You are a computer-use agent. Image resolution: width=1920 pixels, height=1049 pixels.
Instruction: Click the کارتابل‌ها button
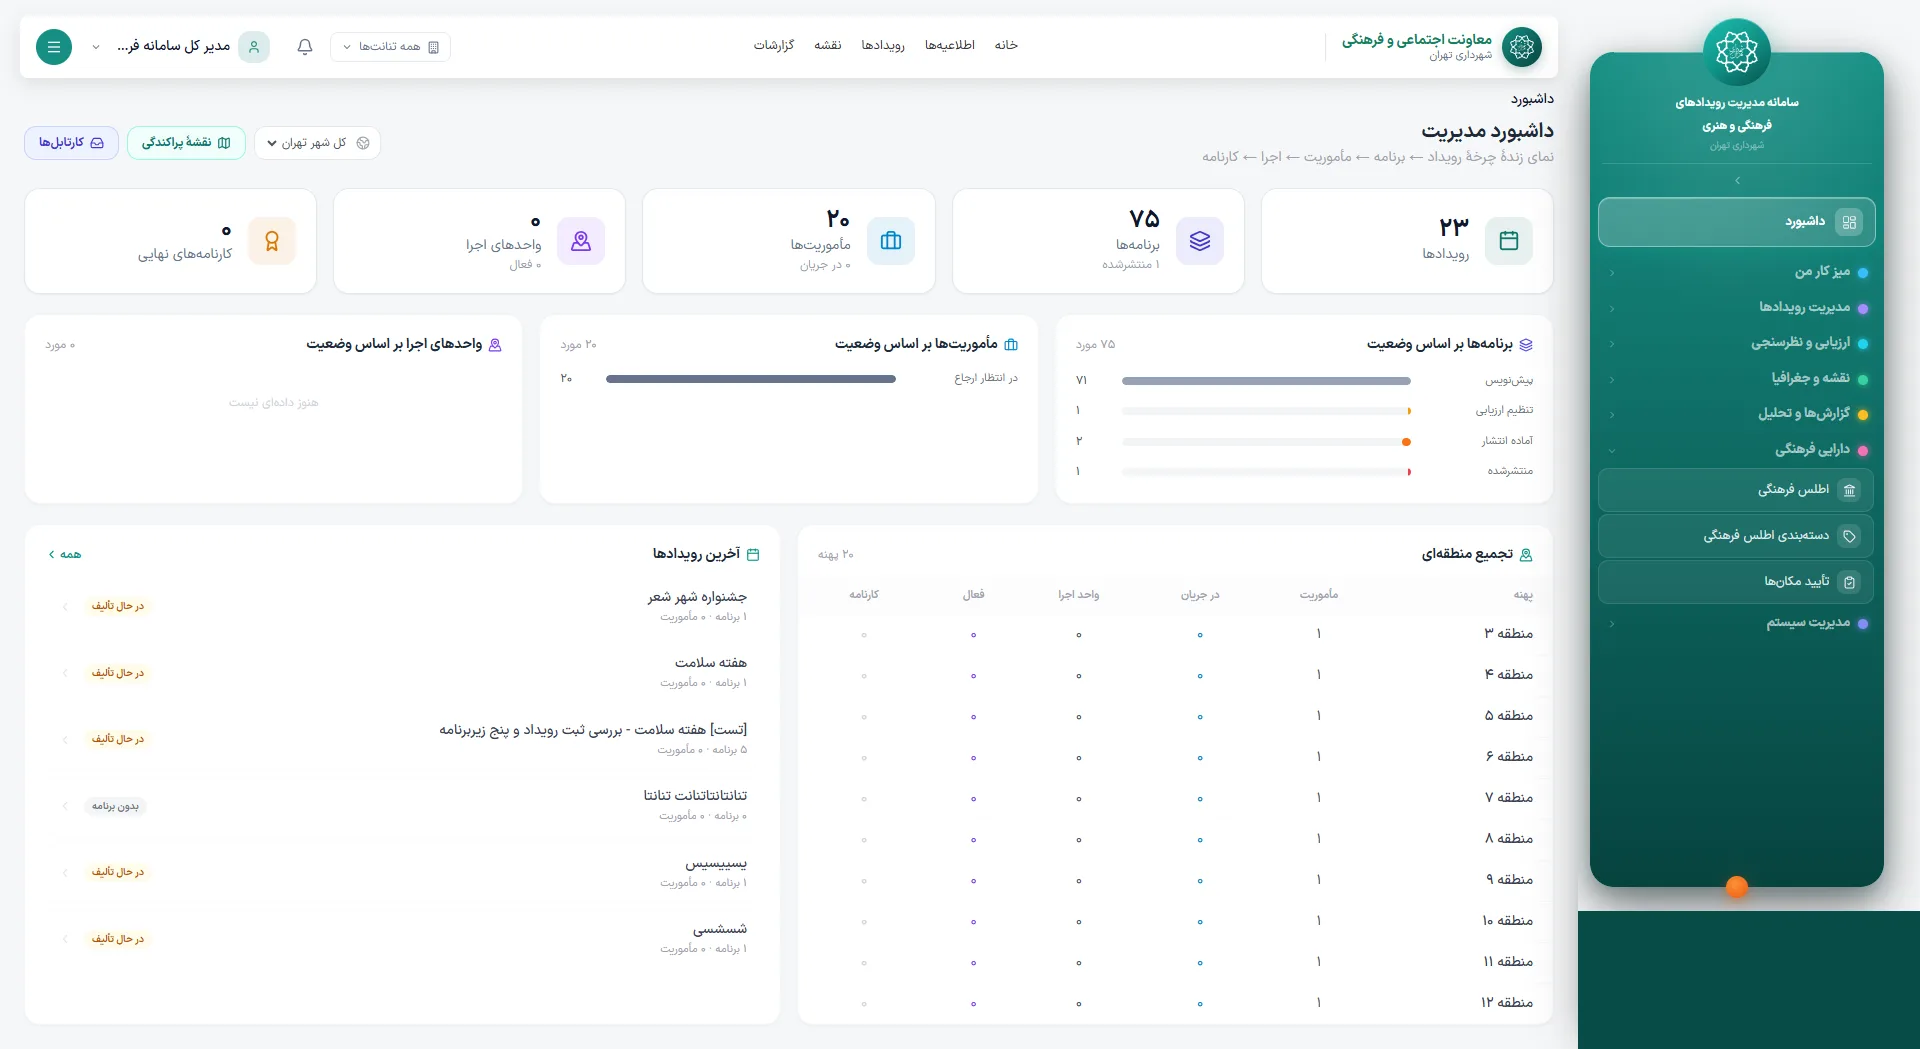[x=71, y=143]
